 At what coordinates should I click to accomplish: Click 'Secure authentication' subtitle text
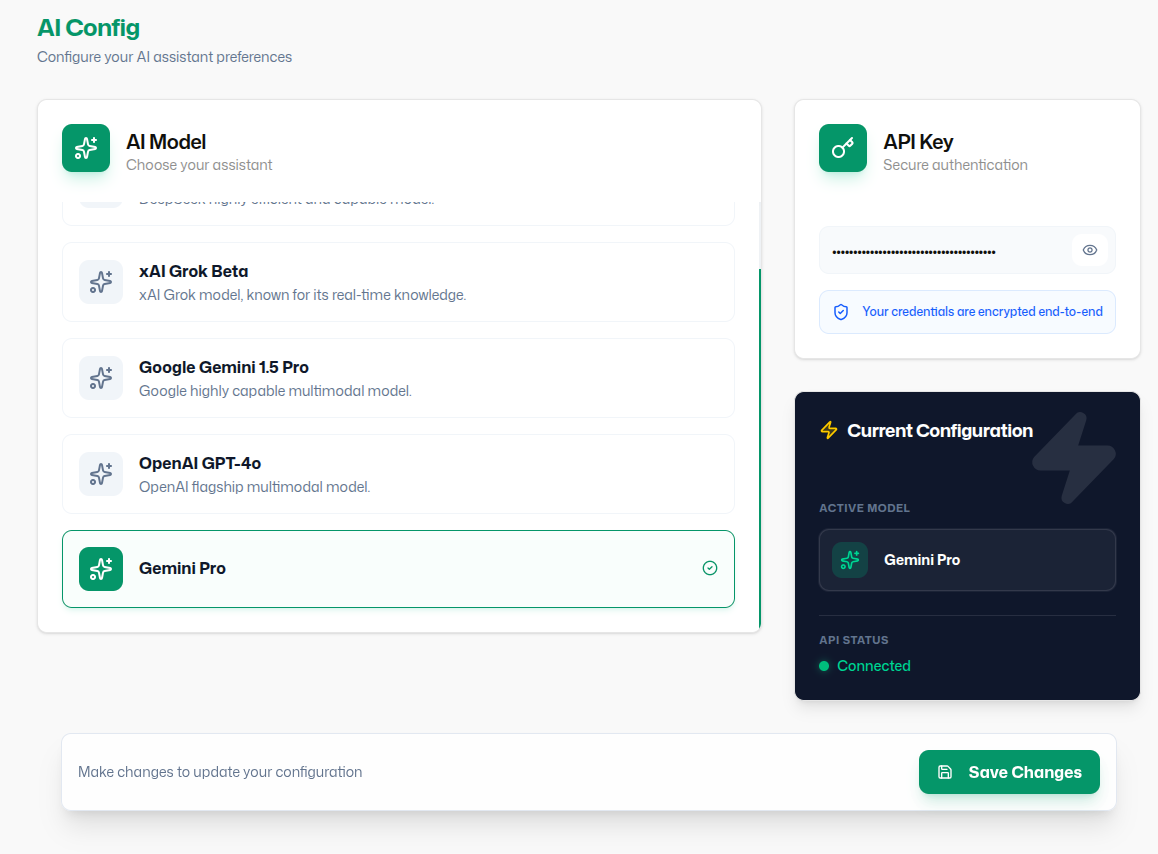(955, 165)
